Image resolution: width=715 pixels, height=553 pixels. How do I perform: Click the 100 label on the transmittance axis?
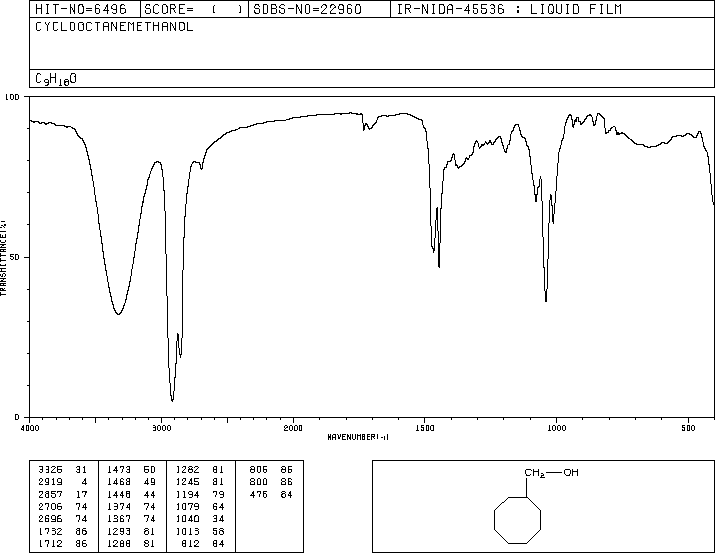click(12, 97)
